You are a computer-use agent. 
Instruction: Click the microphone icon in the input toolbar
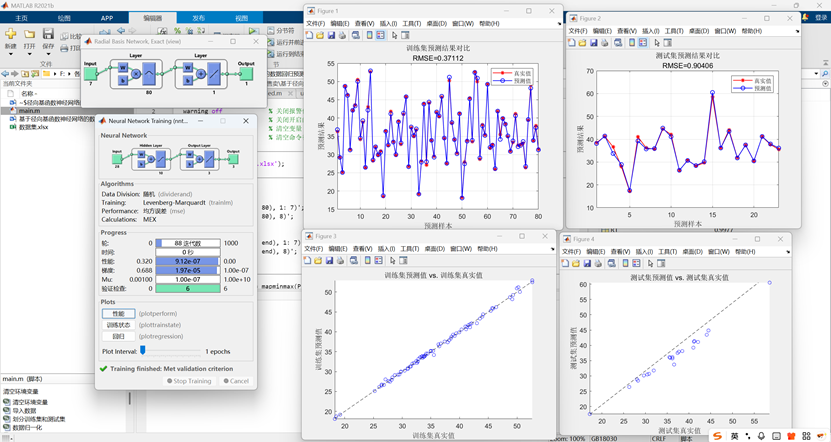point(761,436)
